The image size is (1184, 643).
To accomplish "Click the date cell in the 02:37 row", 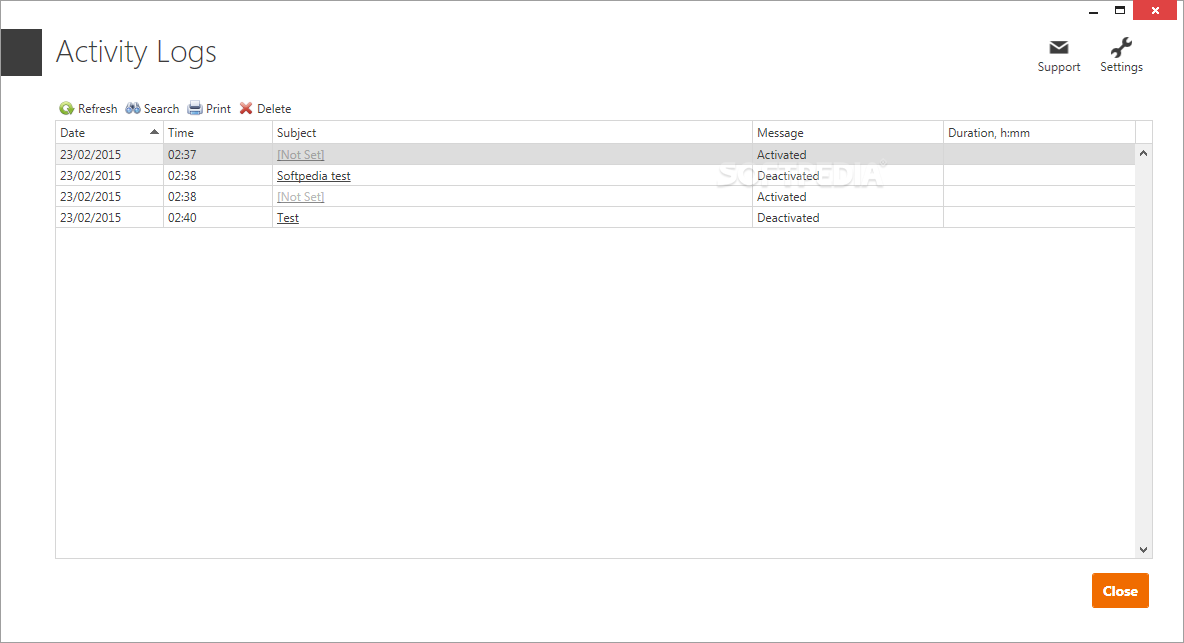I will [109, 155].
